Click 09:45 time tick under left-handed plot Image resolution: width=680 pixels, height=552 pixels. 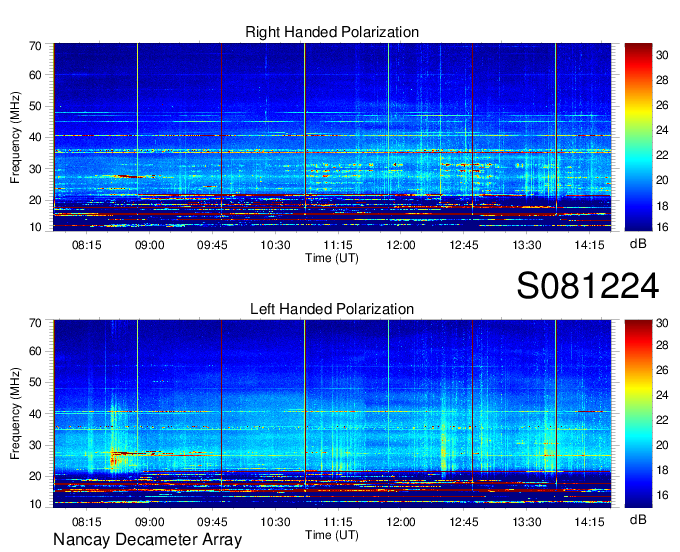(212, 522)
